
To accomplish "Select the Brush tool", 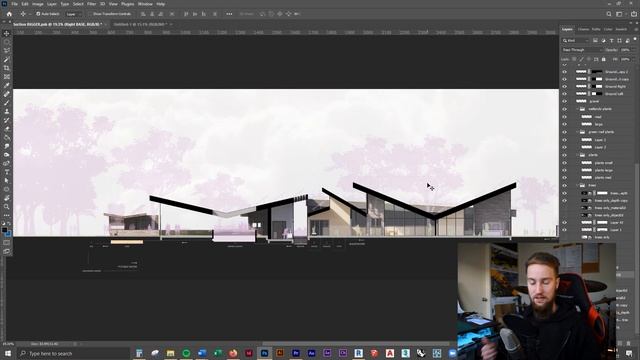I will (x=7, y=103).
